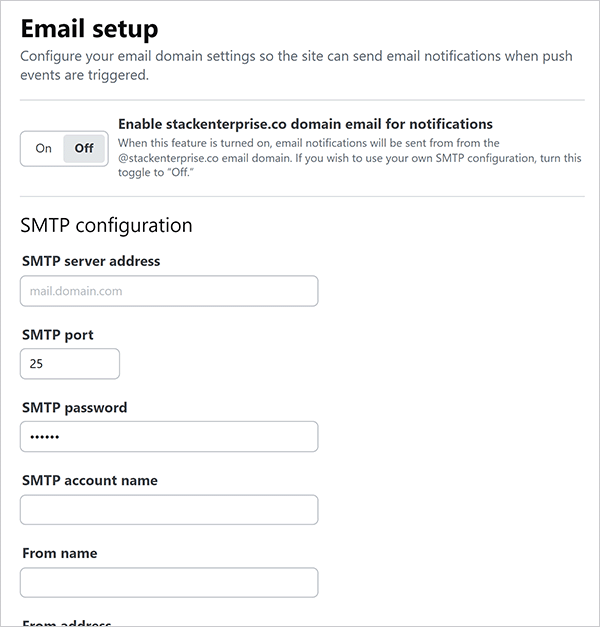
Task: Focus the SMTP port field
Action: click(70, 364)
